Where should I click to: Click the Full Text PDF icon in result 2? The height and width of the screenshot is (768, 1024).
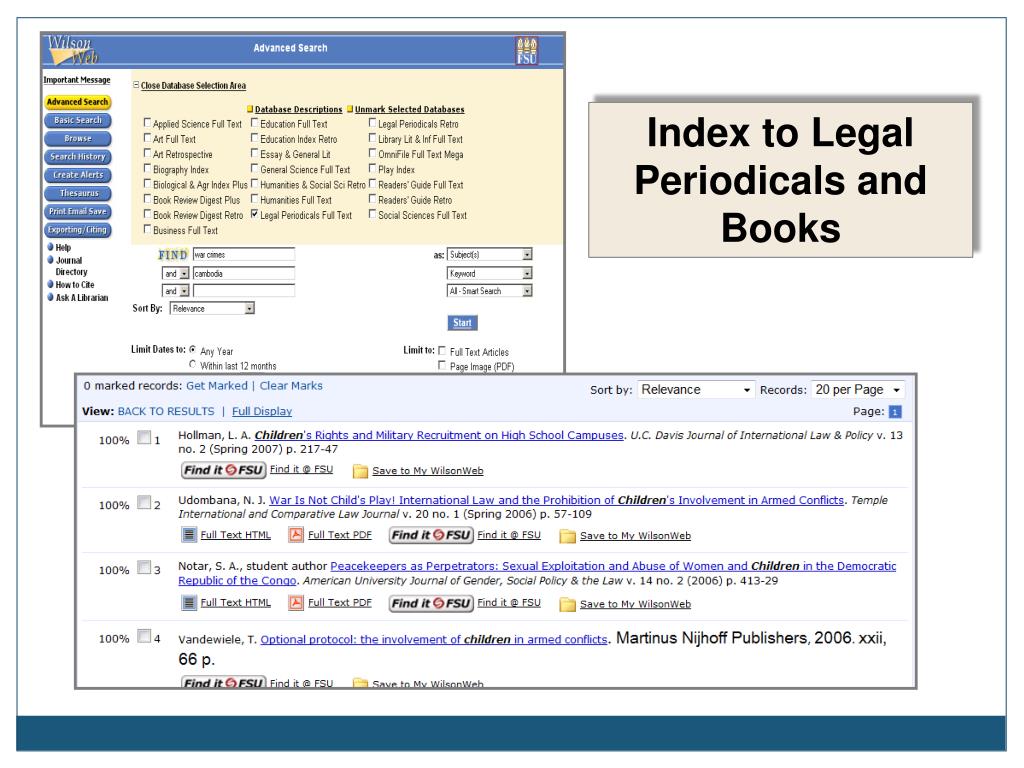[296, 535]
